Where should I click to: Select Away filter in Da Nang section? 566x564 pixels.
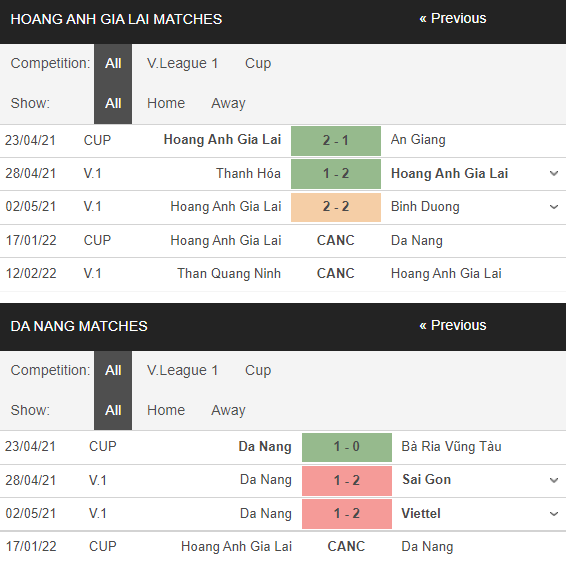228,411
